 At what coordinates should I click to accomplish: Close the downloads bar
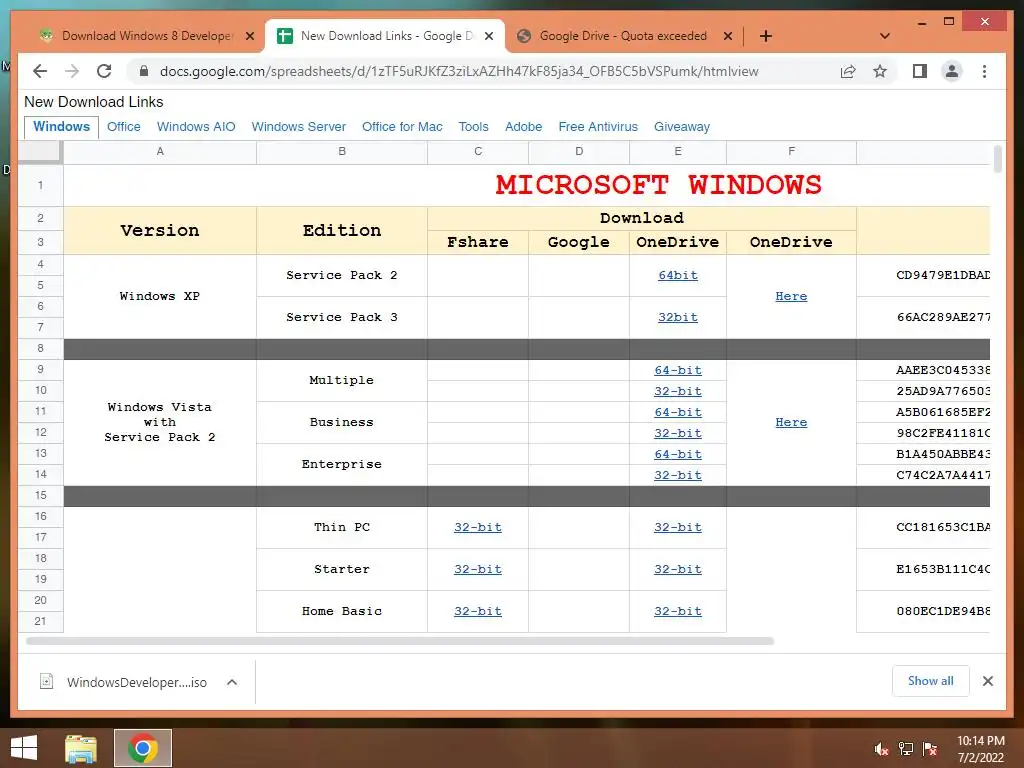click(x=987, y=681)
